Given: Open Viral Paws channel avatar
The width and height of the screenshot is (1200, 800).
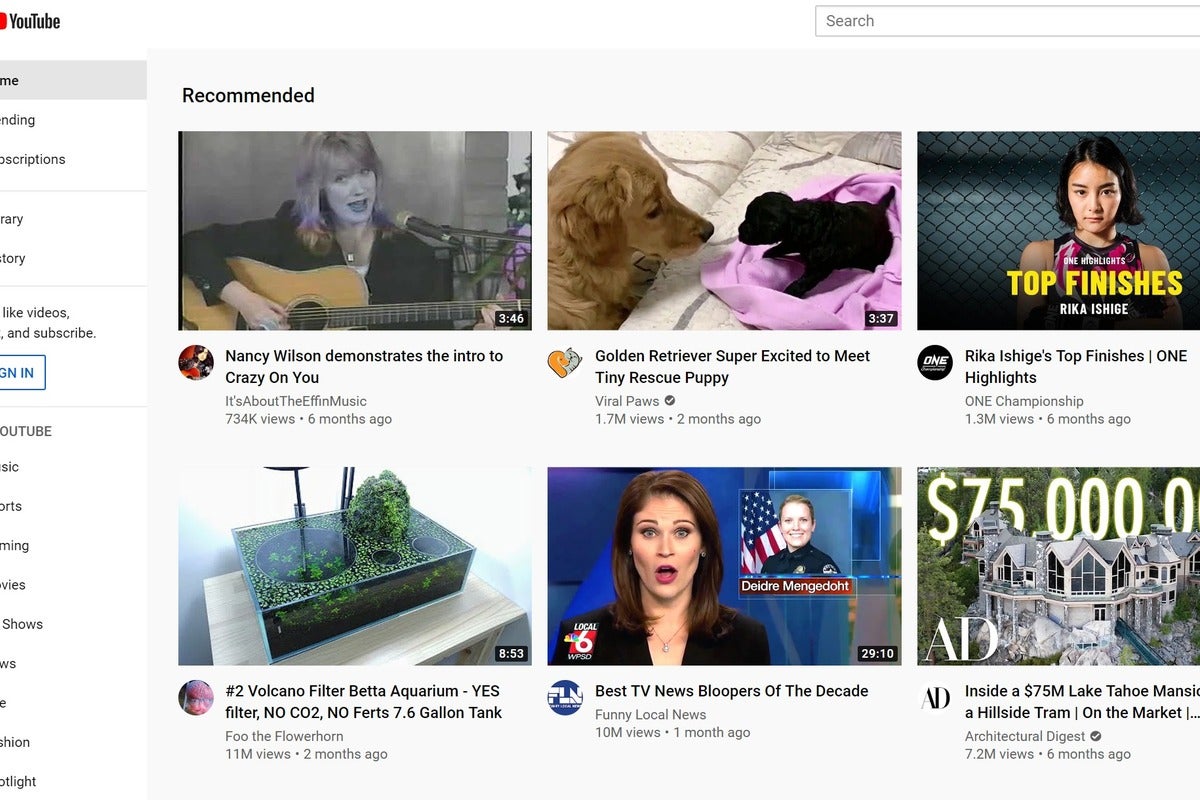Looking at the screenshot, I should (x=565, y=362).
